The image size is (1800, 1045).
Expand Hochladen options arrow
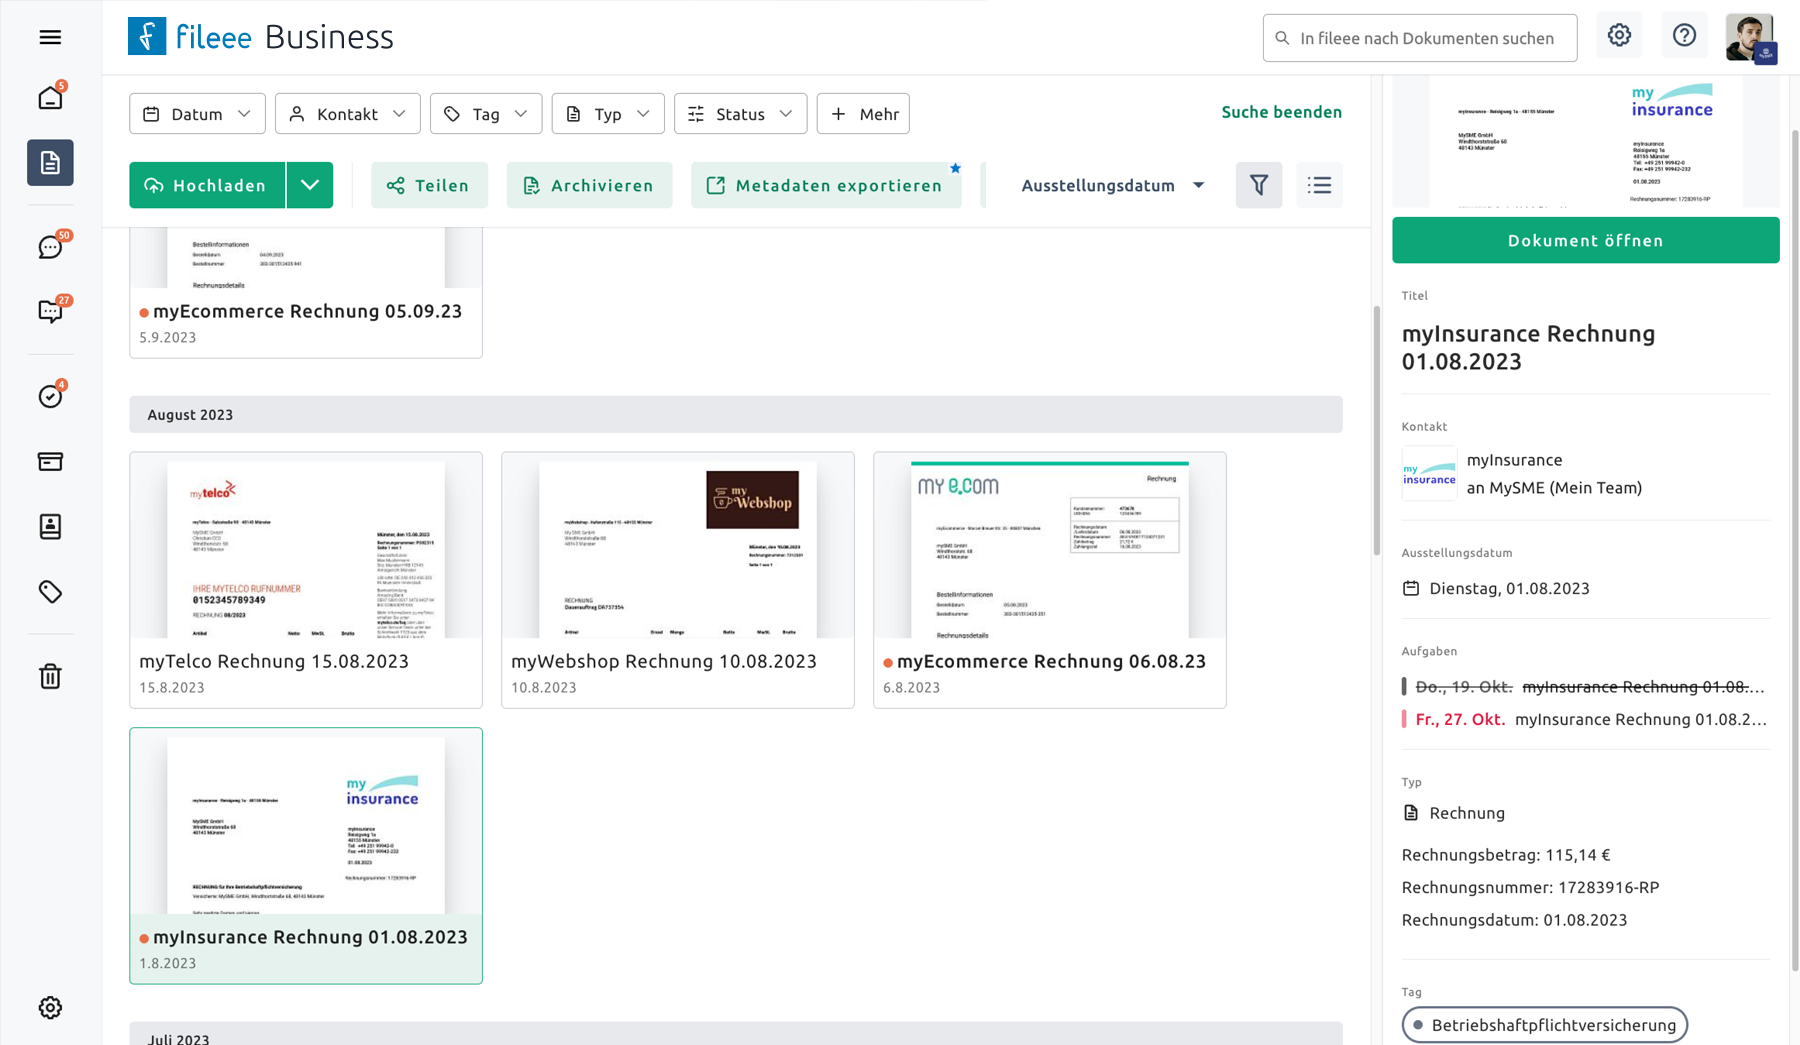(310, 185)
